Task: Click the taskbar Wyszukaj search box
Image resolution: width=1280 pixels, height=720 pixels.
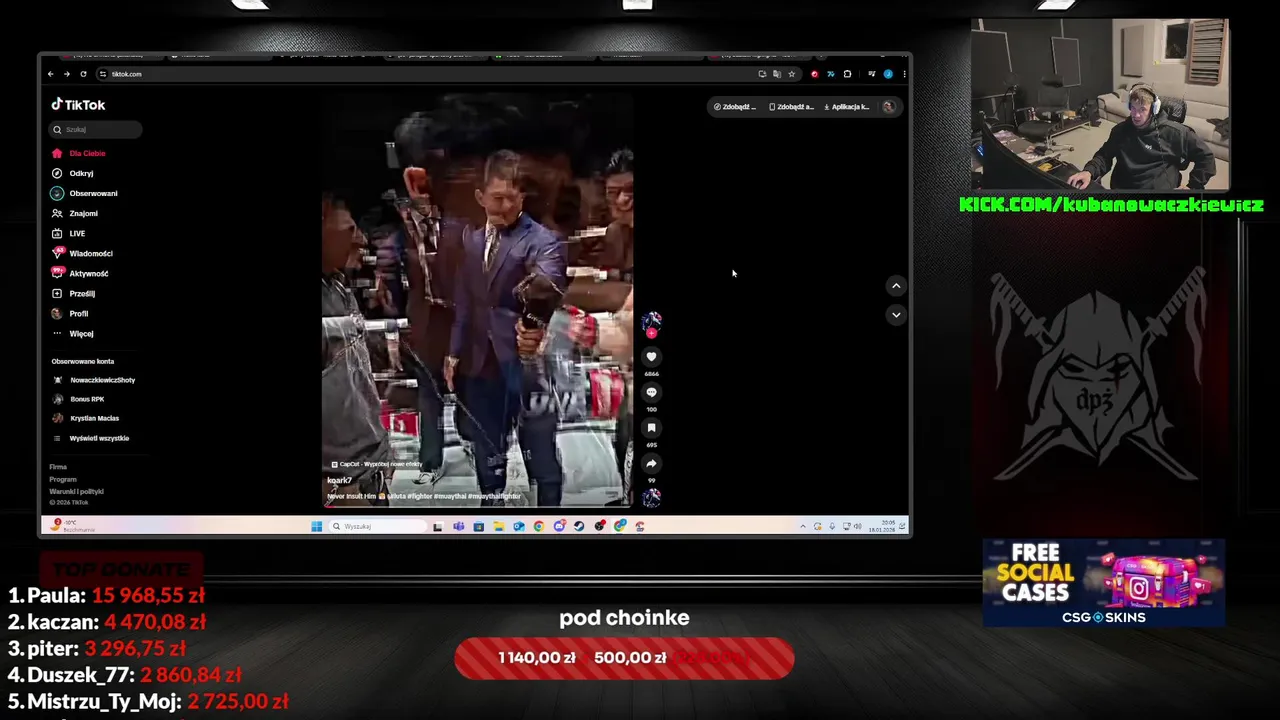Action: (378, 526)
